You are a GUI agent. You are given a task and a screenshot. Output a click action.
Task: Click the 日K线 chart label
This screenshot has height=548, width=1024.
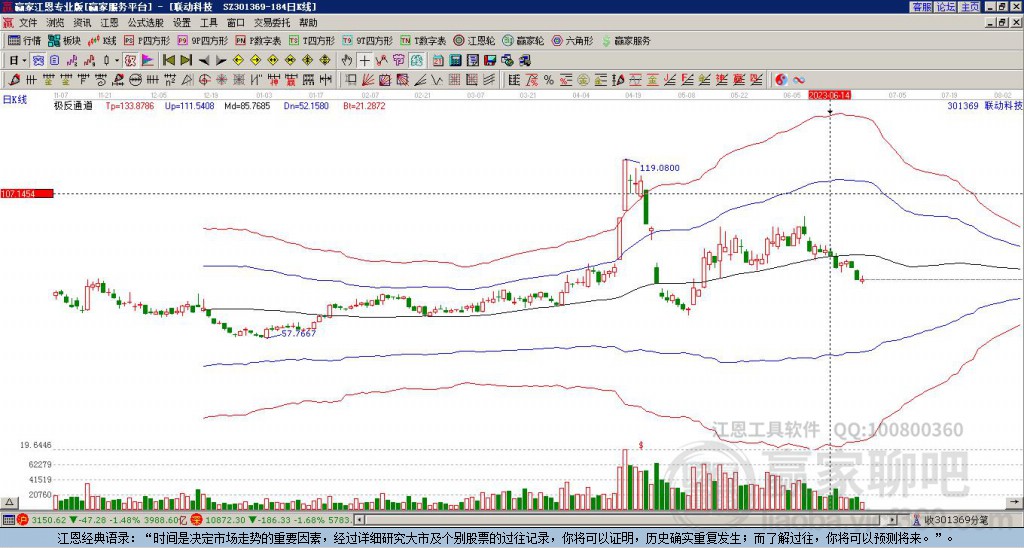tap(15, 100)
